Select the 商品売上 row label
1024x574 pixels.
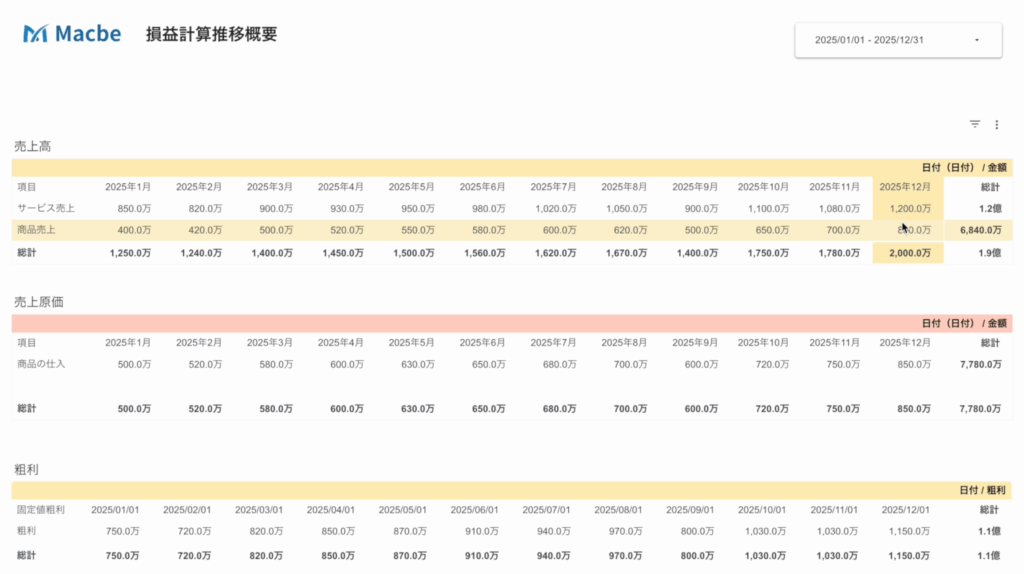35,230
